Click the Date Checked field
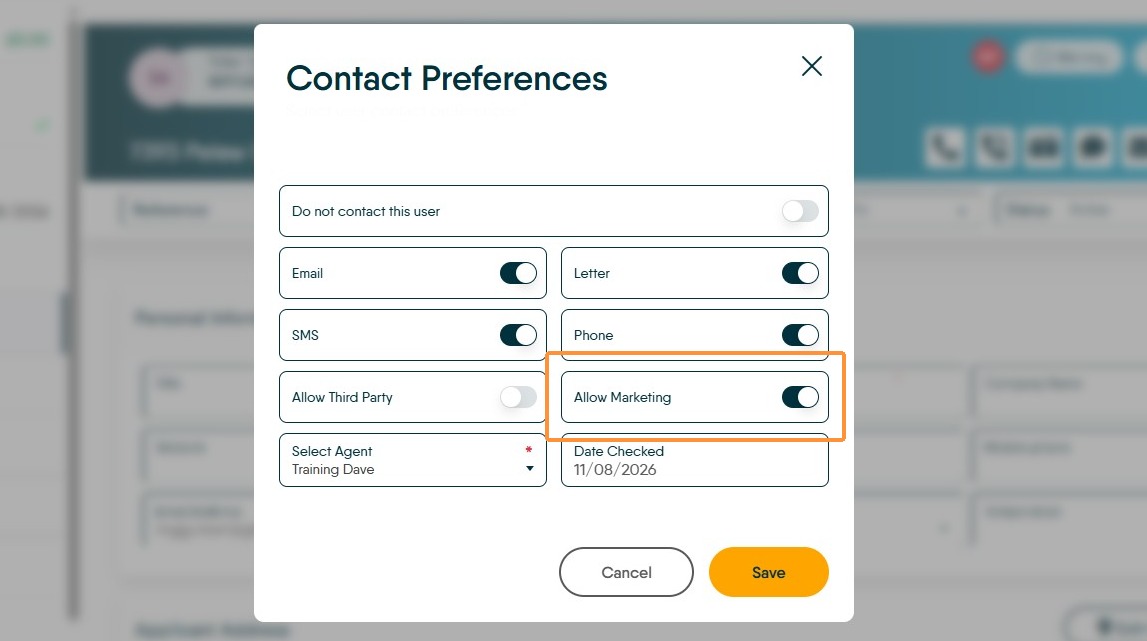 tap(694, 460)
